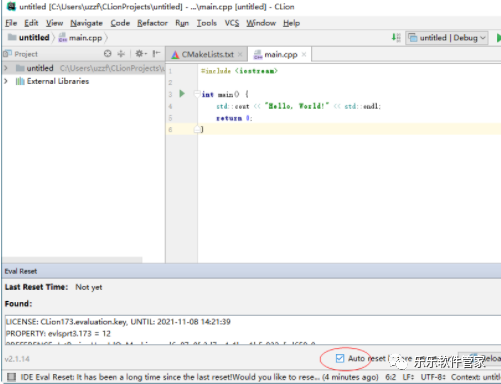This screenshot has height=384, width=501.
Task: Click the closing brace fold marker on line 6
Action: [197, 129]
